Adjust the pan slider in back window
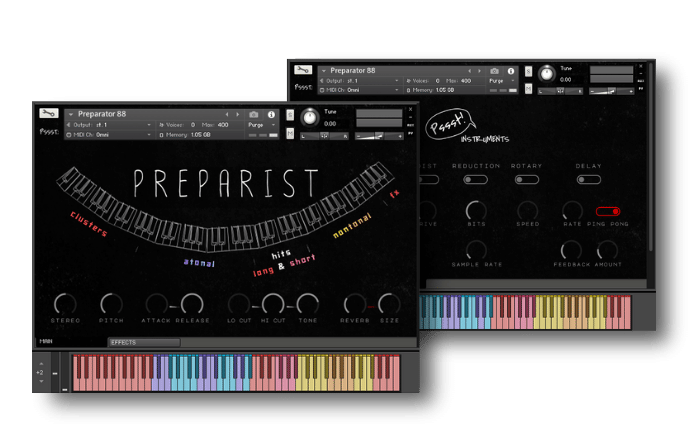This screenshot has width=700, height=440. point(560,91)
